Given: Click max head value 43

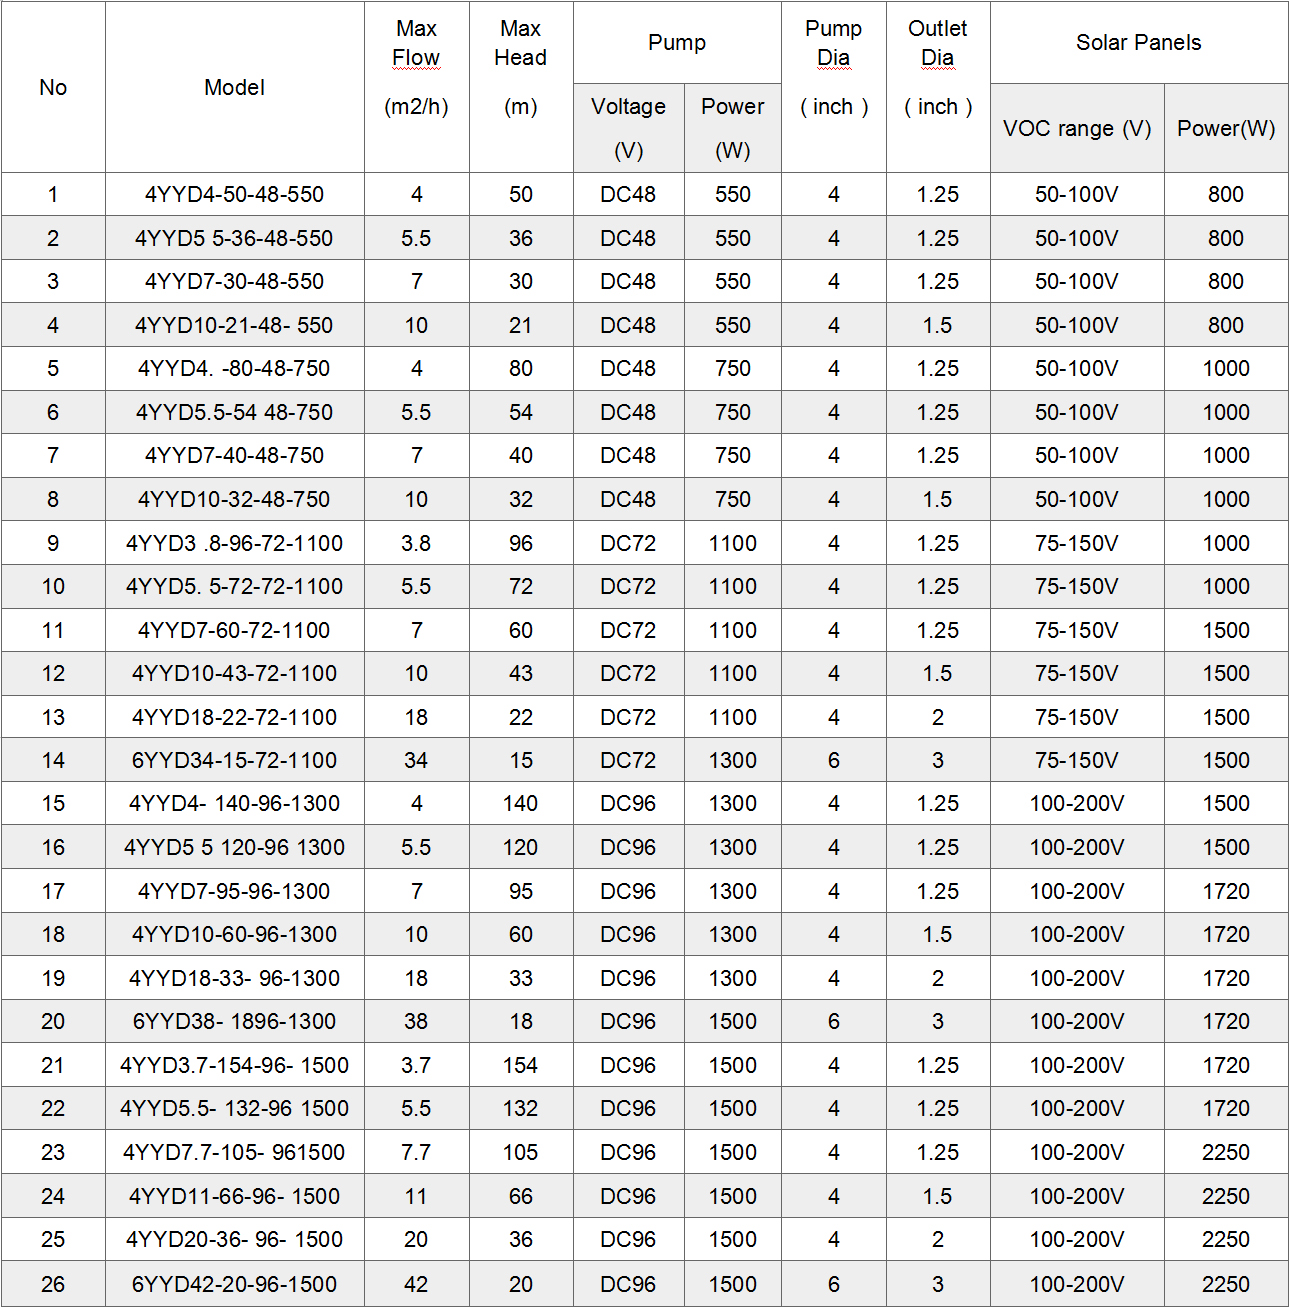Looking at the screenshot, I should pyautogui.click(x=520, y=673).
